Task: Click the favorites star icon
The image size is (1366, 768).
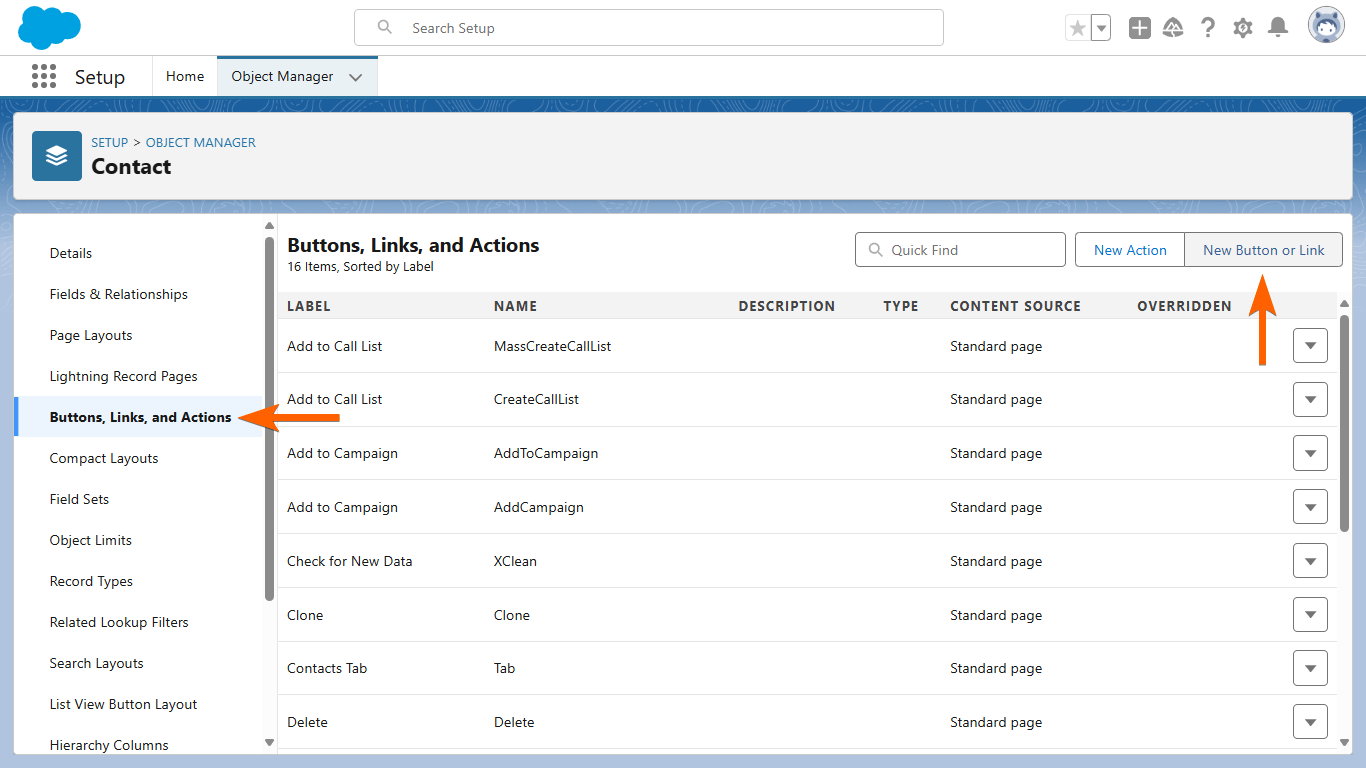Action: (x=1077, y=28)
